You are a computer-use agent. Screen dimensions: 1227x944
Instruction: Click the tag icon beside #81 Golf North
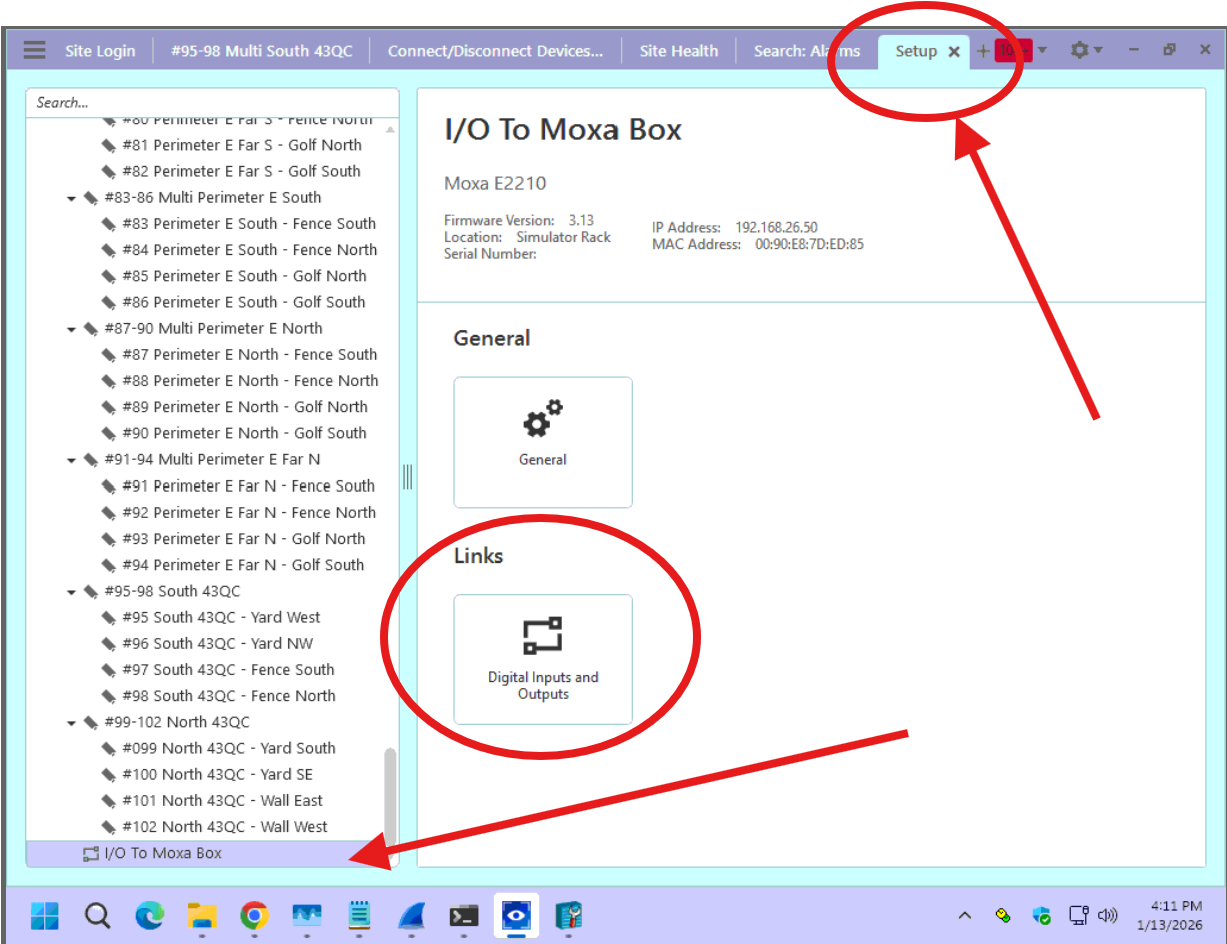110,145
